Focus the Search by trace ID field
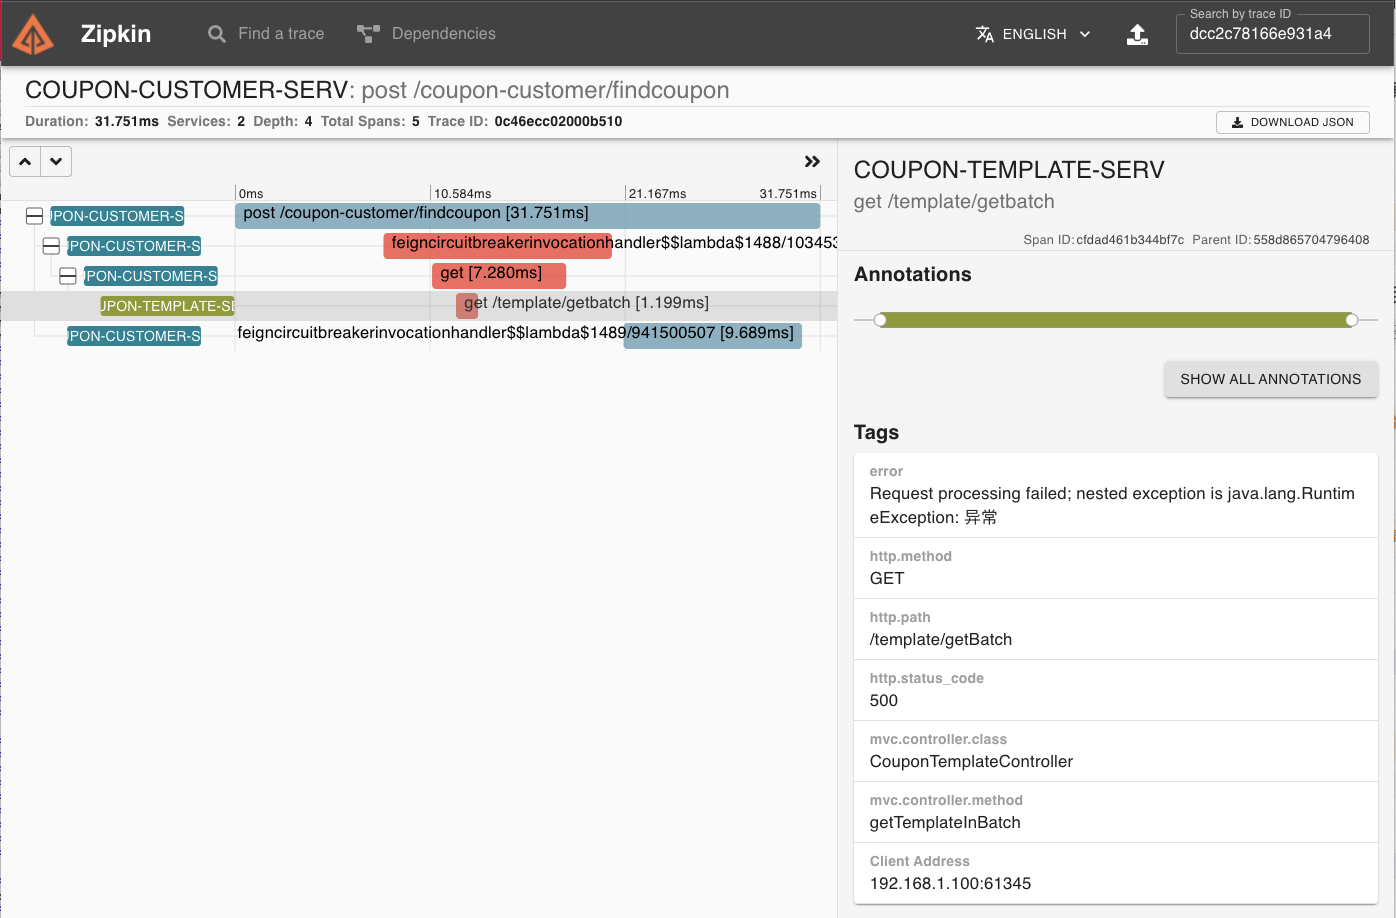The image size is (1396, 918). 1271,34
